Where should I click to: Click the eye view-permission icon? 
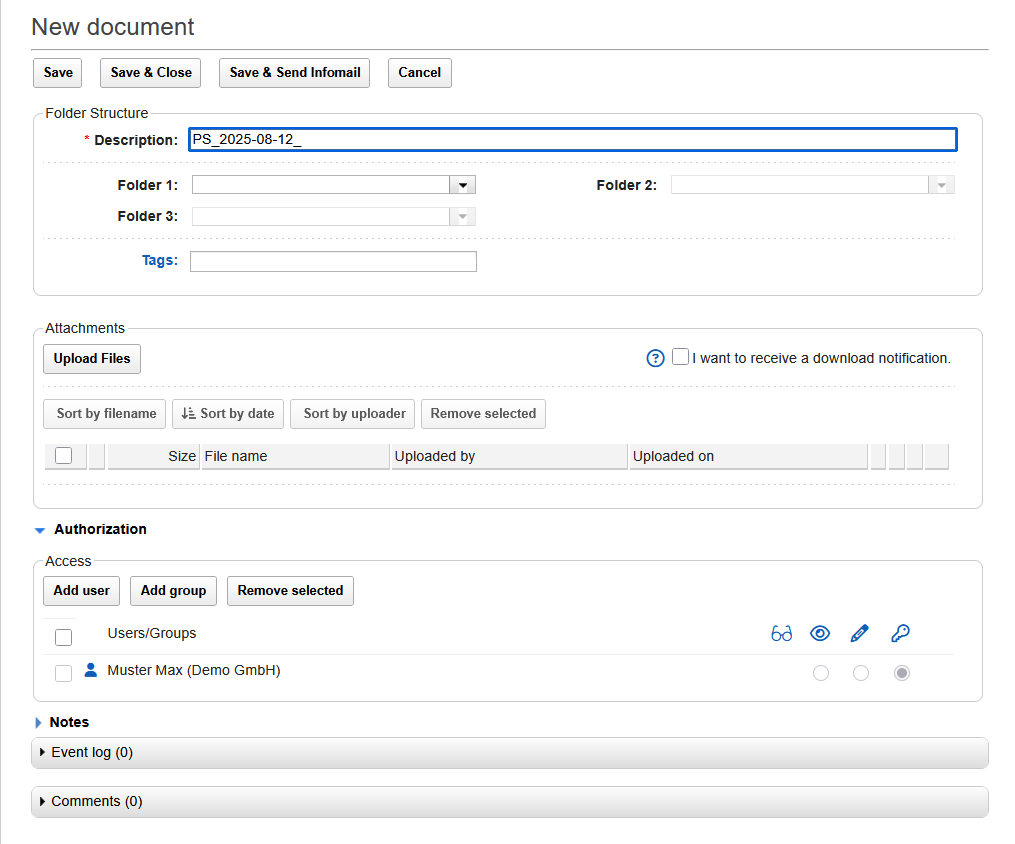(820, 633)
